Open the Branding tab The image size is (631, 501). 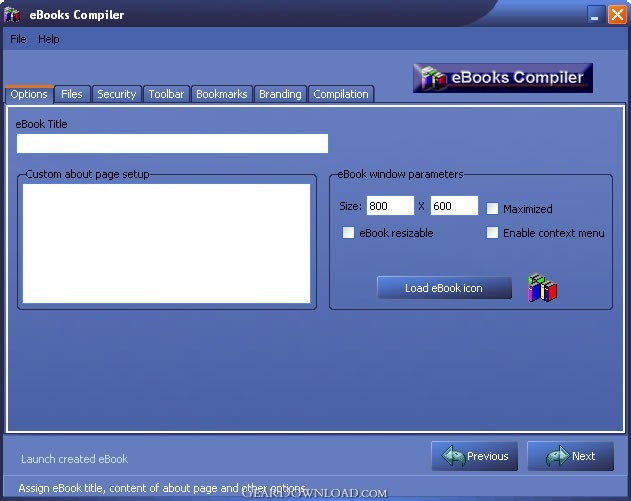point(280,94)
